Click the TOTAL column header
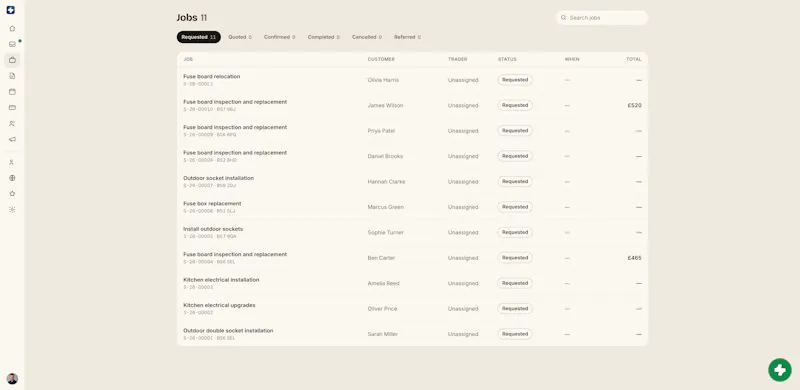This screenshot has width=800, height=390. point(634,59)
